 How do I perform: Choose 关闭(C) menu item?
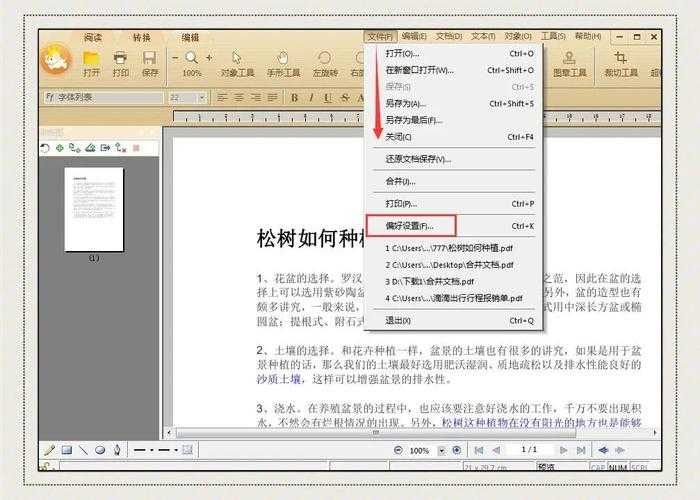pyautogui.click(x=454, y=137)
